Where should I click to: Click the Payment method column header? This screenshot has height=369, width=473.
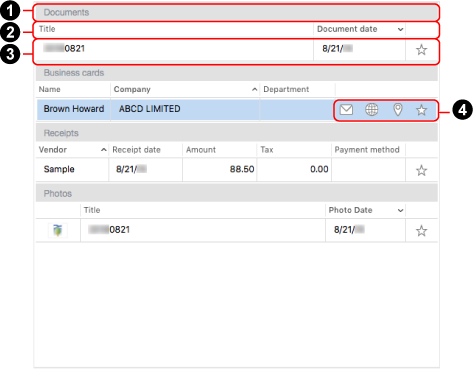point(368,150)
